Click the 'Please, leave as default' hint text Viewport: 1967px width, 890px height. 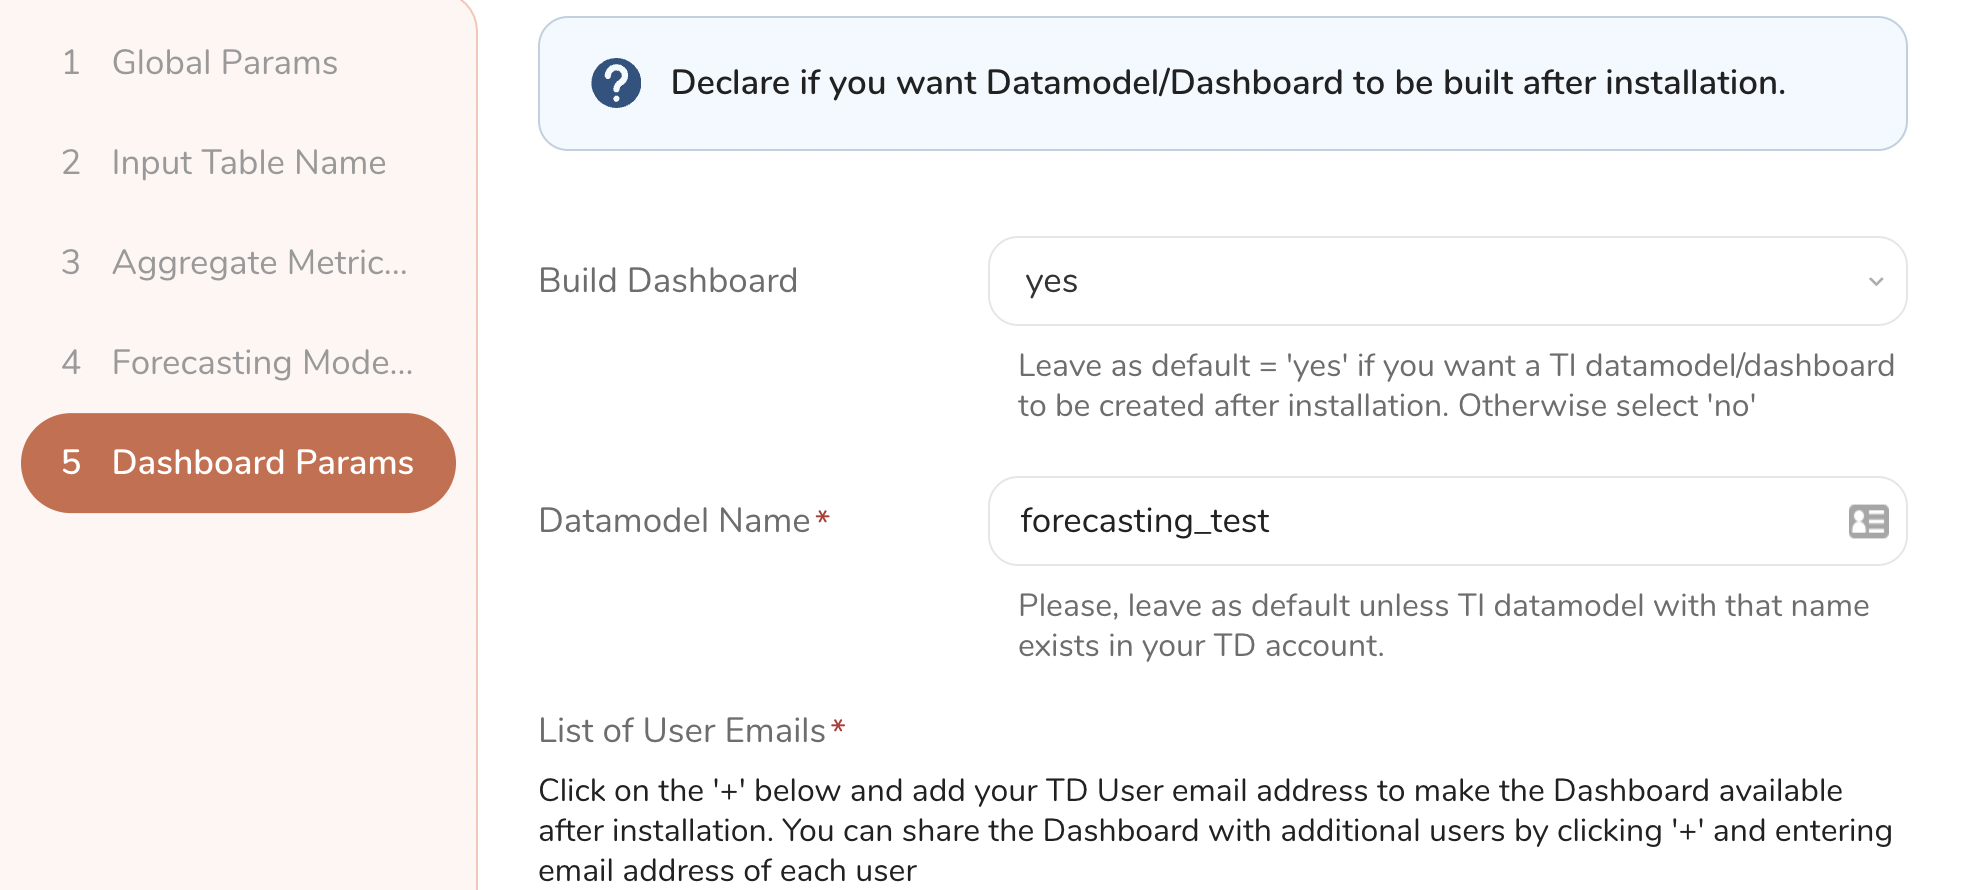1443,626
